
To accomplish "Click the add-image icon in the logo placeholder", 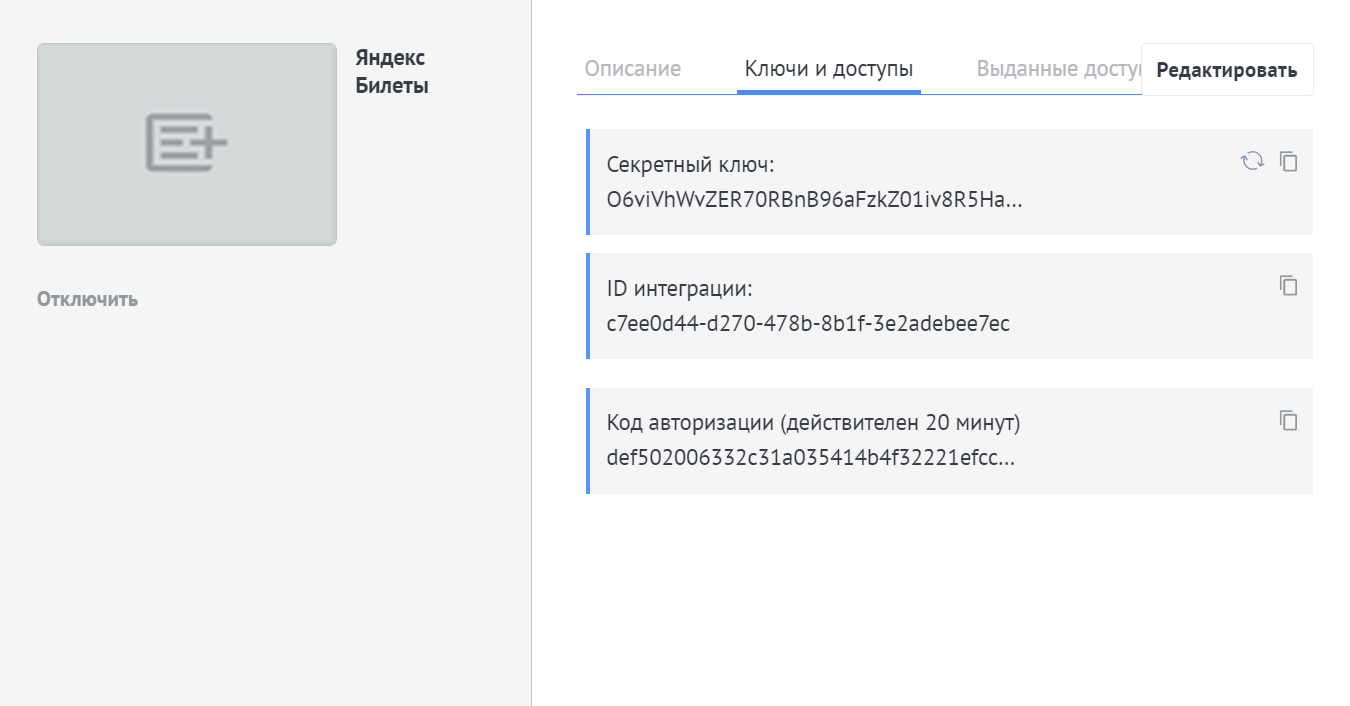I will [186, 142].
